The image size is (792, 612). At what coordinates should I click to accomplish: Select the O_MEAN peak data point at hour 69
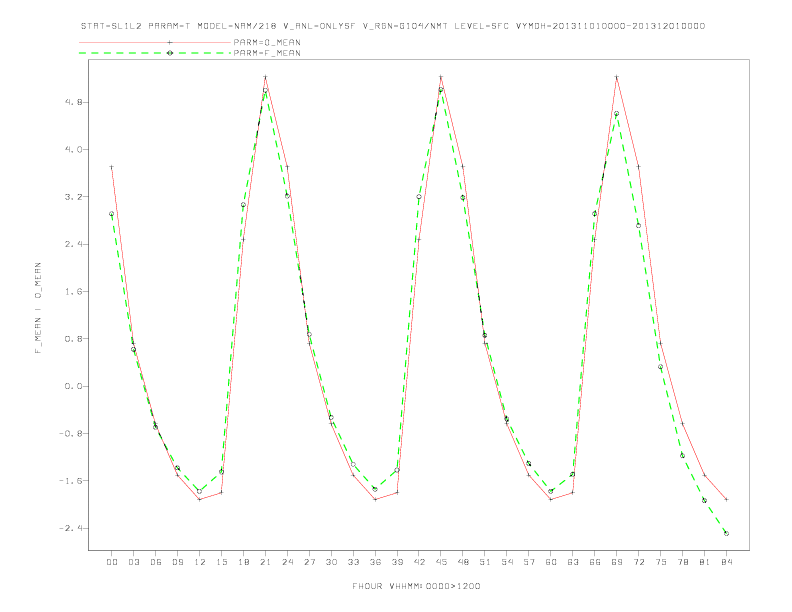point(617,77)
